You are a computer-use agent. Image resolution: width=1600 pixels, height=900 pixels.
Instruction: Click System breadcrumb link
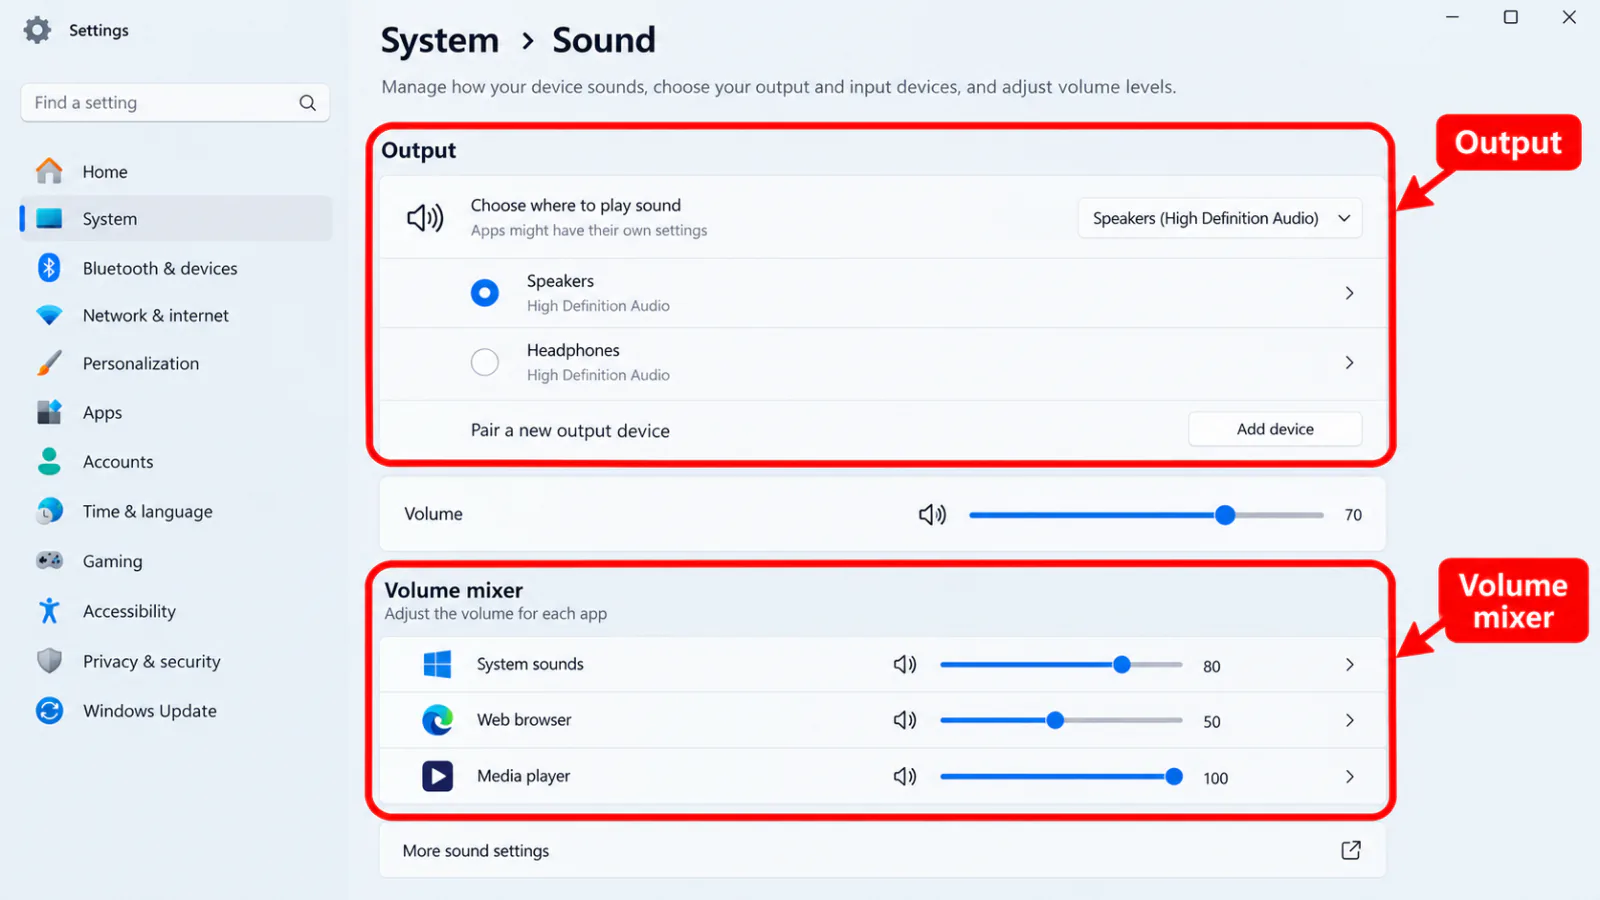point(439,41)
